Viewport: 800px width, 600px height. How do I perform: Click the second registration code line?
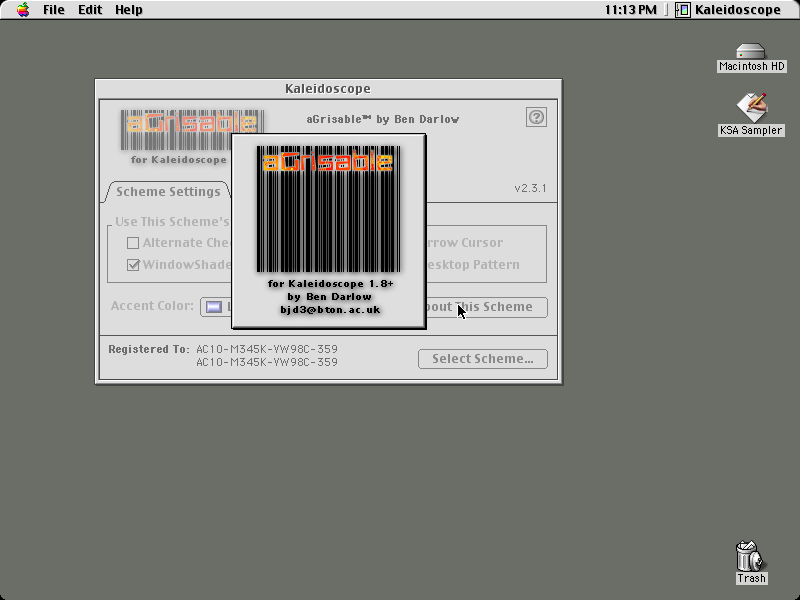point(267,362)
